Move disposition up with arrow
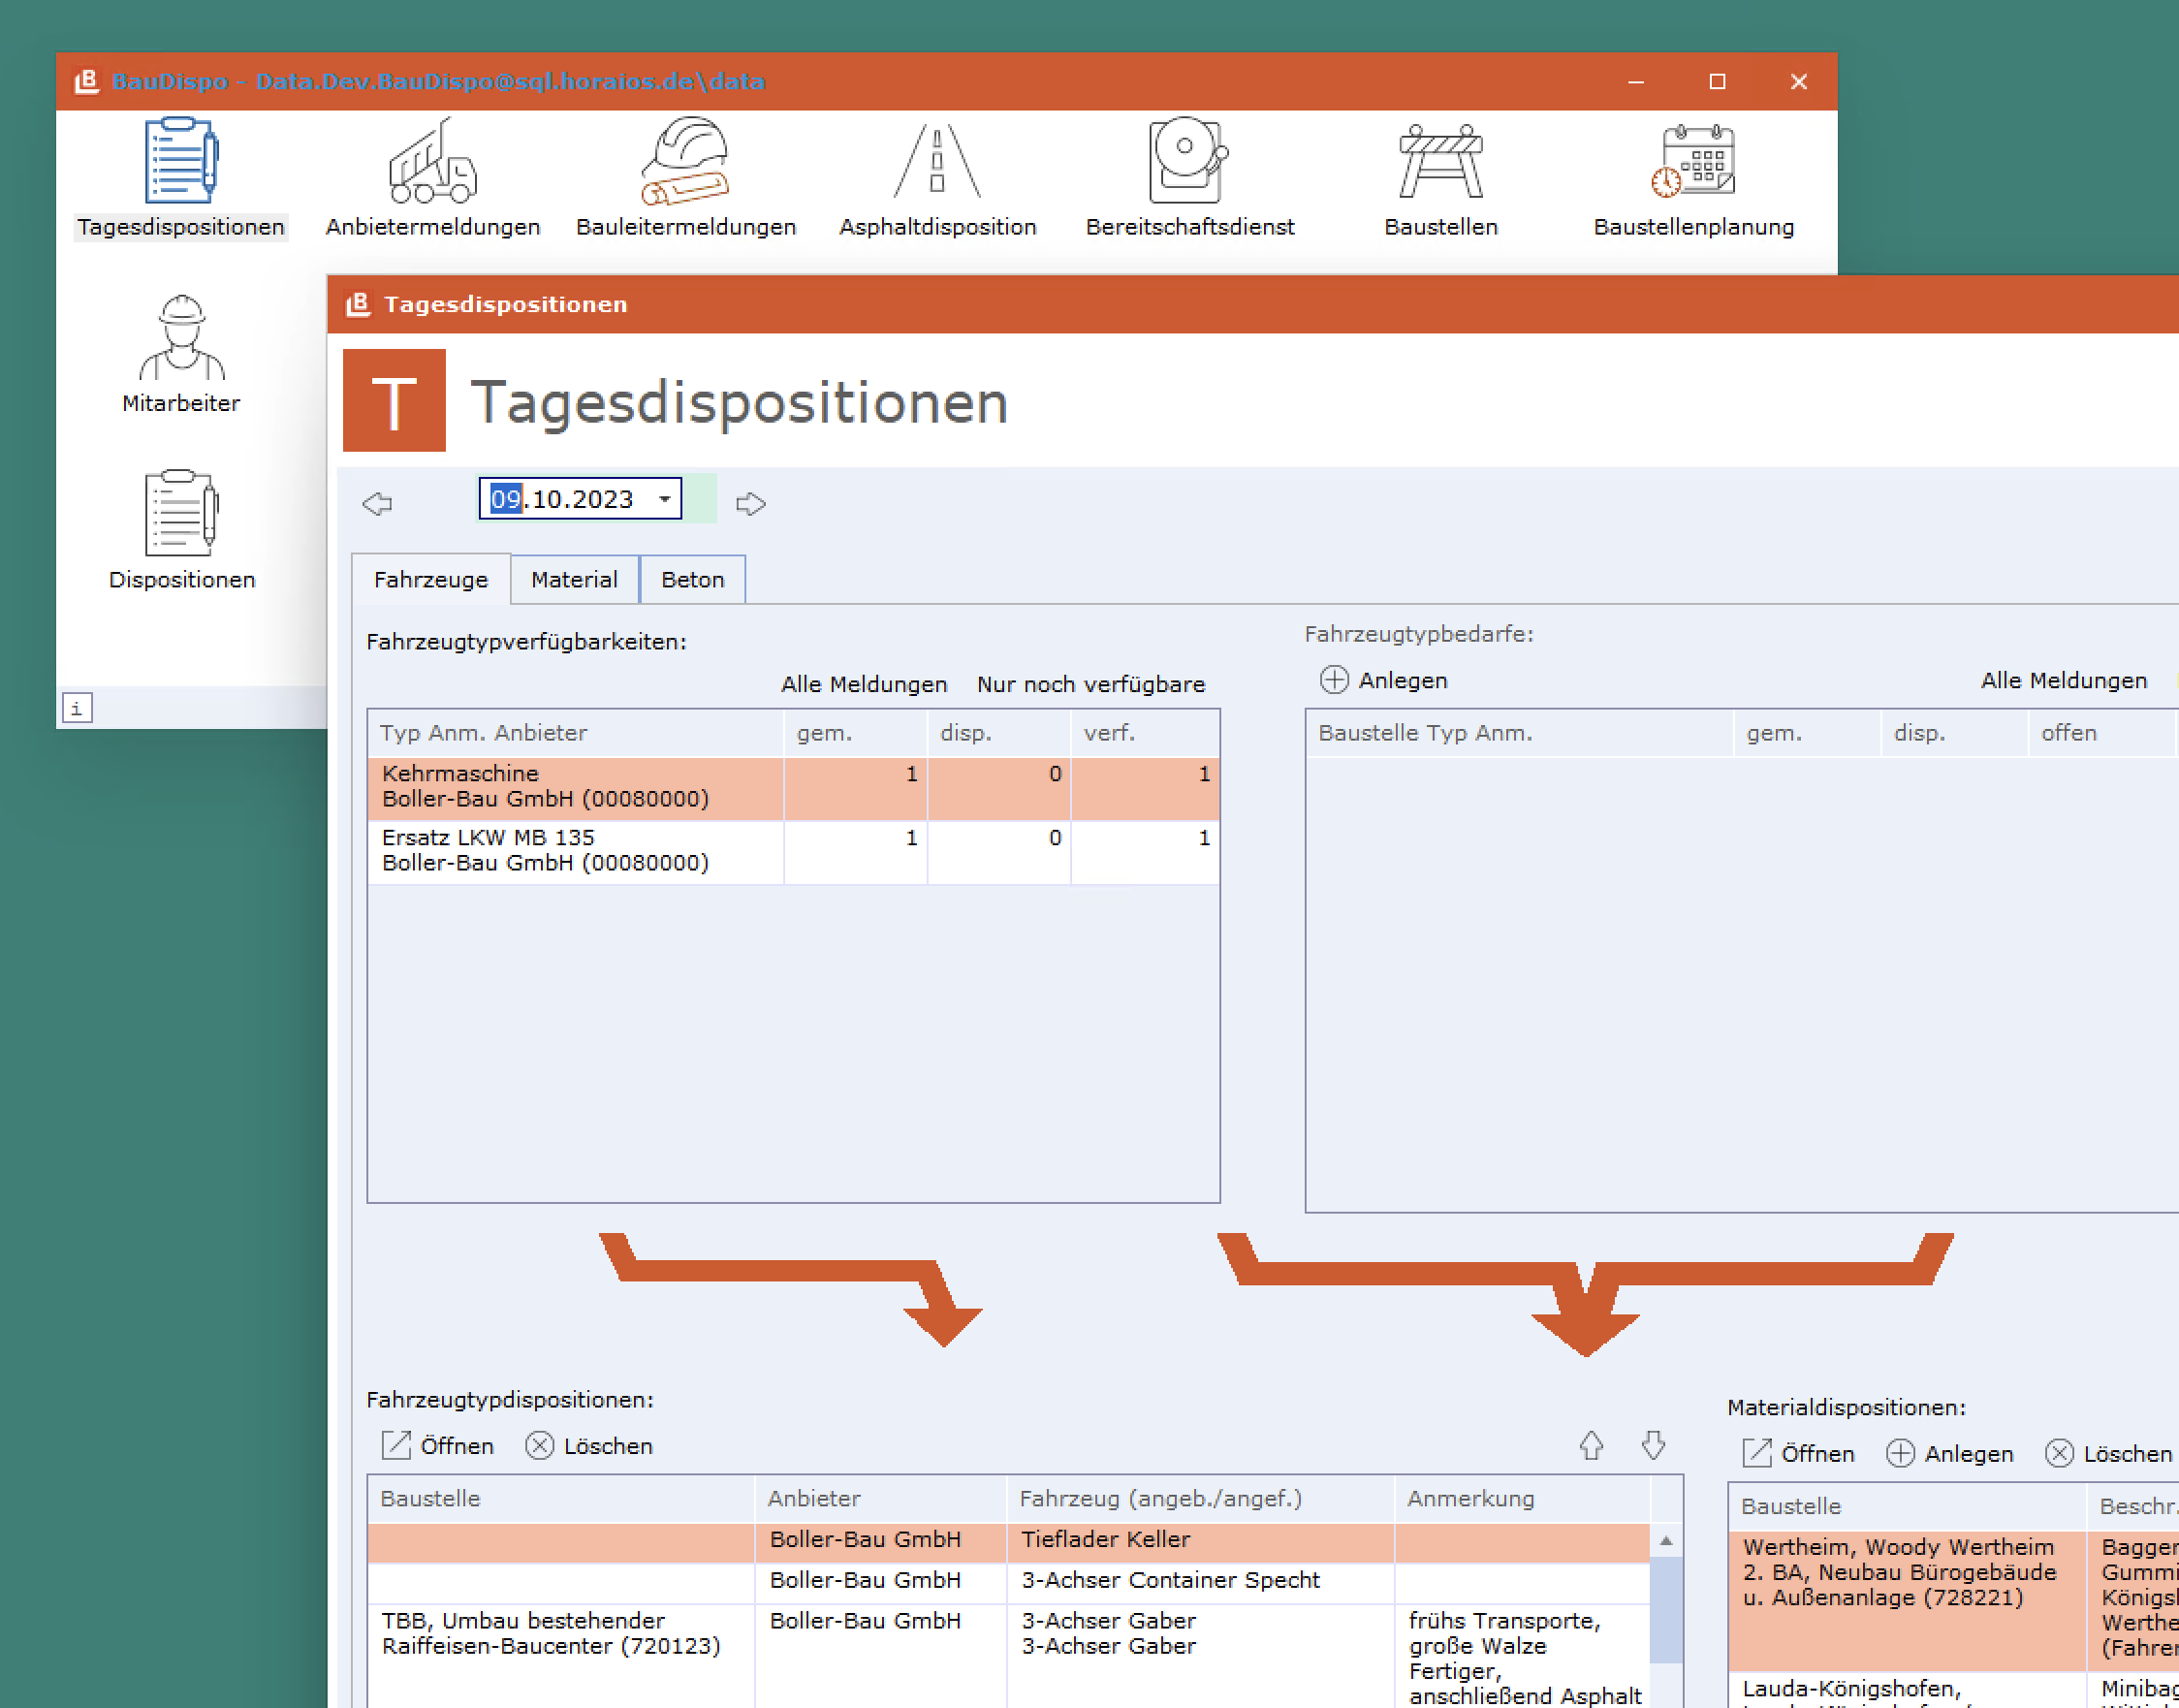Image resolution: width=2179 pixels, height=1708 pixels. click(1591, 1445)
